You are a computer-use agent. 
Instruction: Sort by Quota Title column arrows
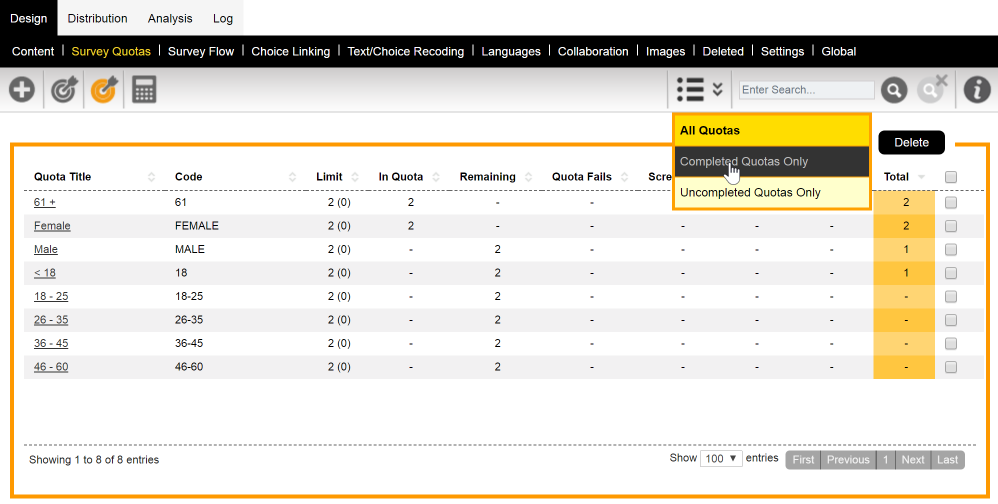click(151, 177)
